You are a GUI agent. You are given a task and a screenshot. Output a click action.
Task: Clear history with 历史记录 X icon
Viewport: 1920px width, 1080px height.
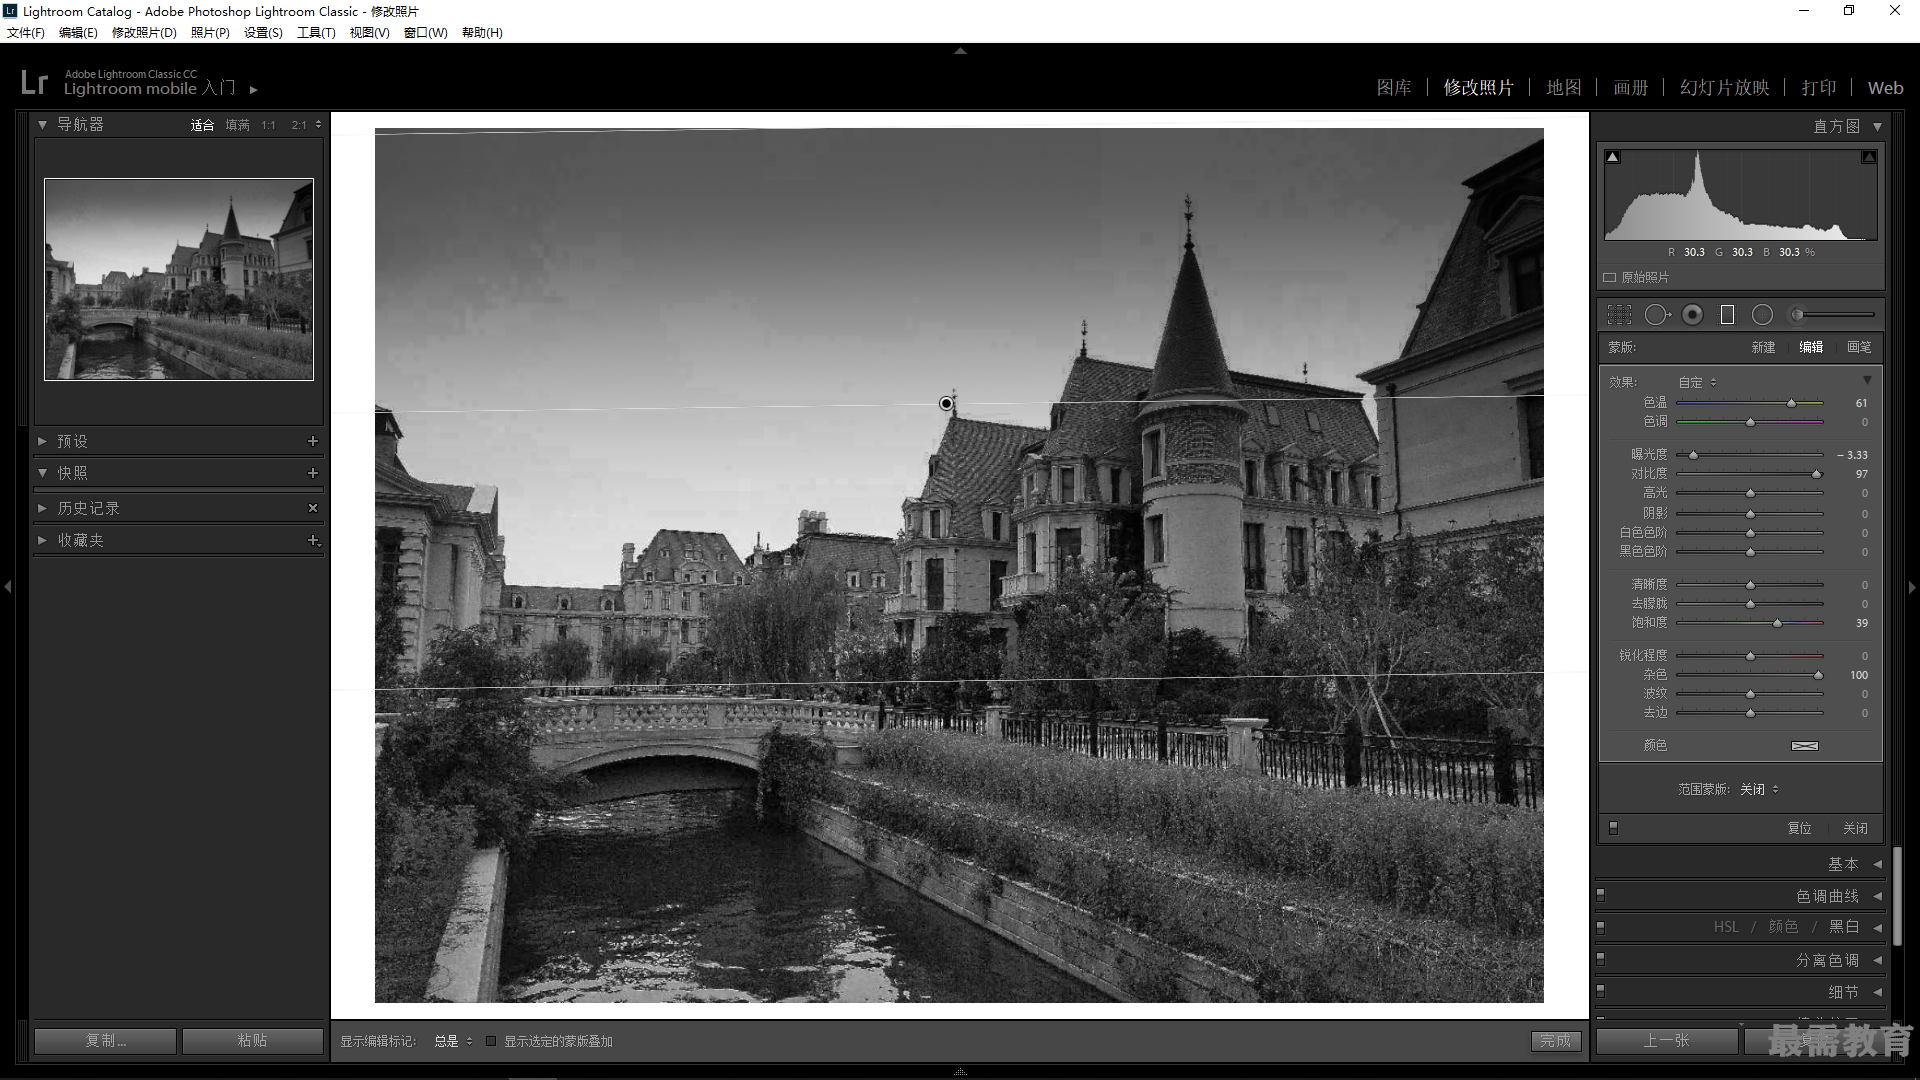pos(313,508)
